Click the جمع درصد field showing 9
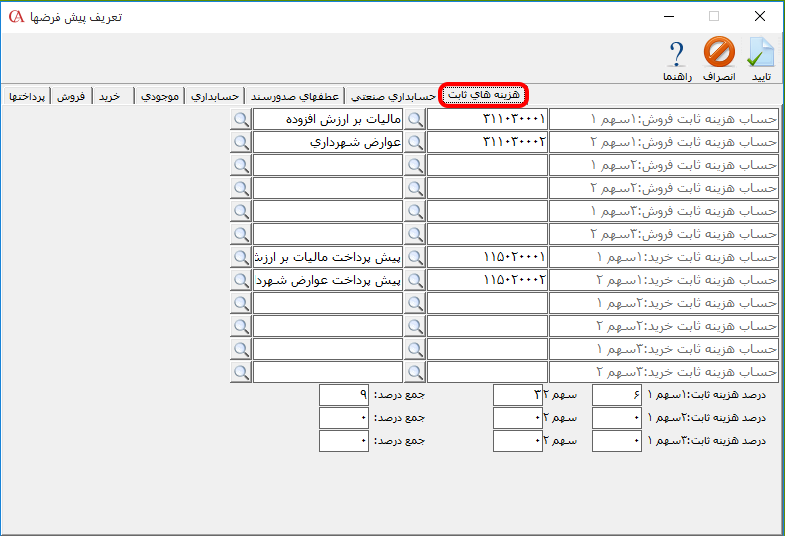This screenshot has width=785, height=536. (x=344, y=395)
